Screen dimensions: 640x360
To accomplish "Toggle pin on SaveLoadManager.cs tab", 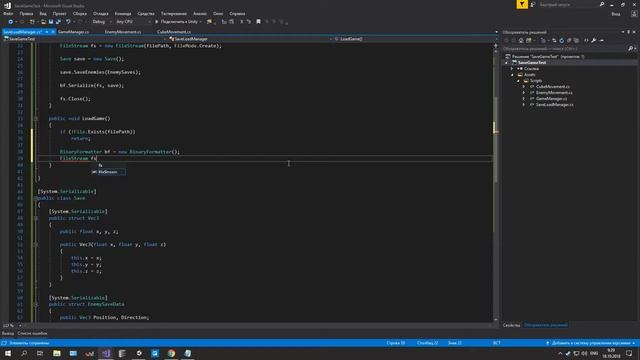I will tap(47, 32).
